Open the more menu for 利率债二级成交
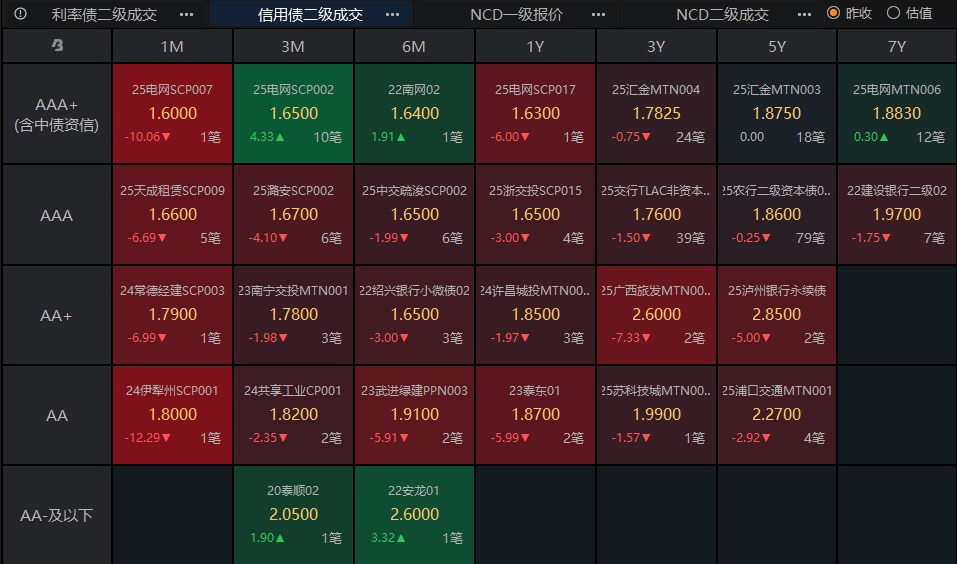 click(x=187, y=14)
